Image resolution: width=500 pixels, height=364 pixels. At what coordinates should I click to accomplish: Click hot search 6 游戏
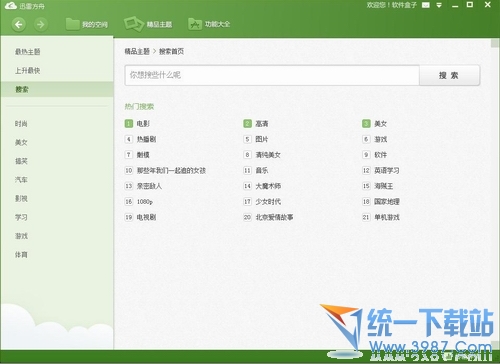pos(375,139)
